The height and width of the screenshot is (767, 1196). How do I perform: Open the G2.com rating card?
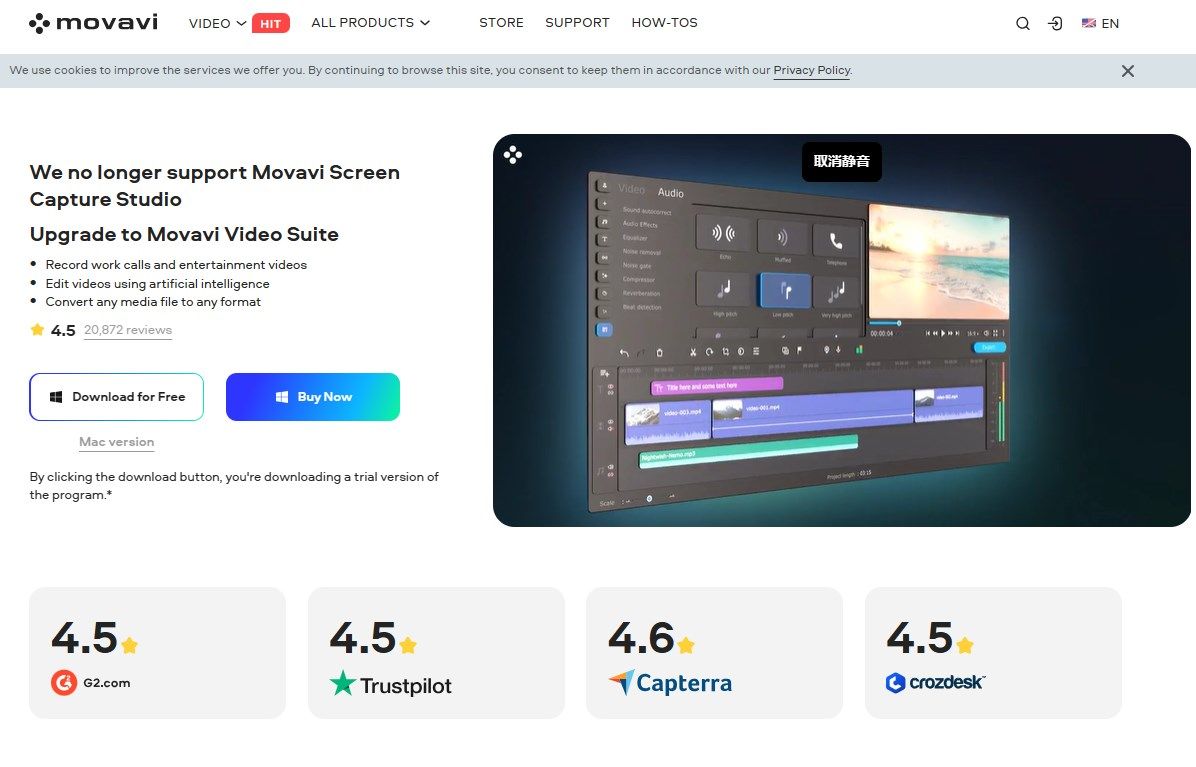point(157,653)
